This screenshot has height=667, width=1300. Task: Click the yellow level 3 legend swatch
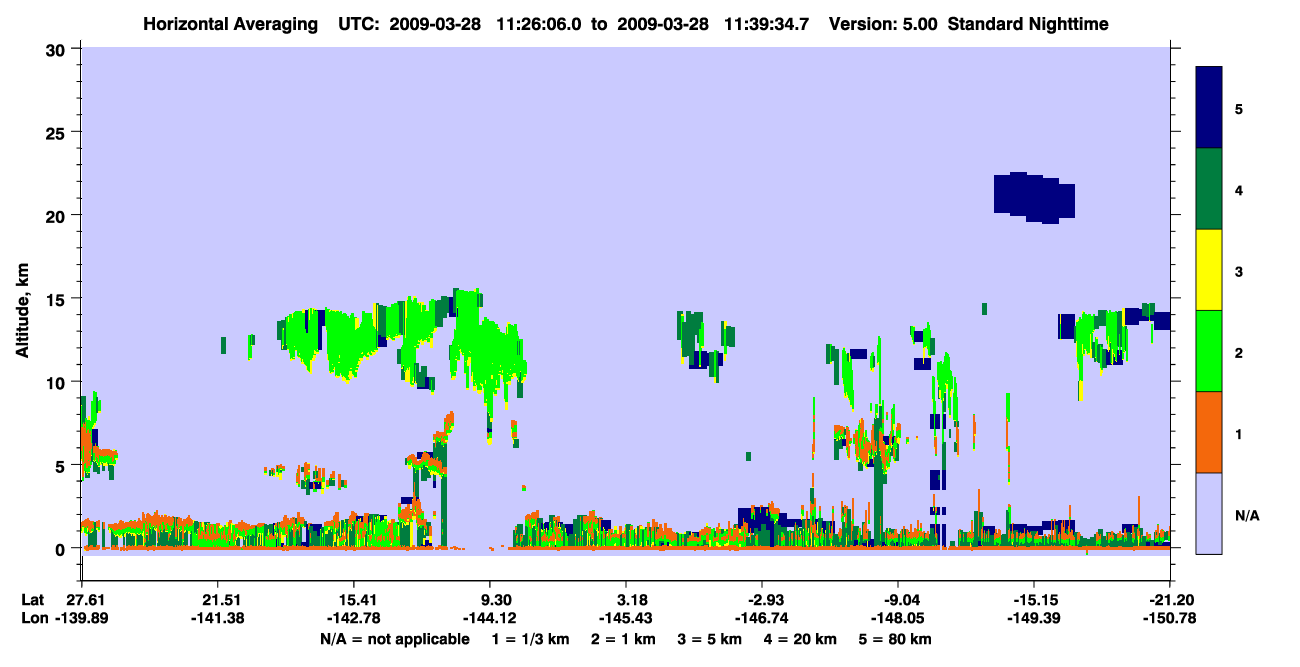[1209, 270]
